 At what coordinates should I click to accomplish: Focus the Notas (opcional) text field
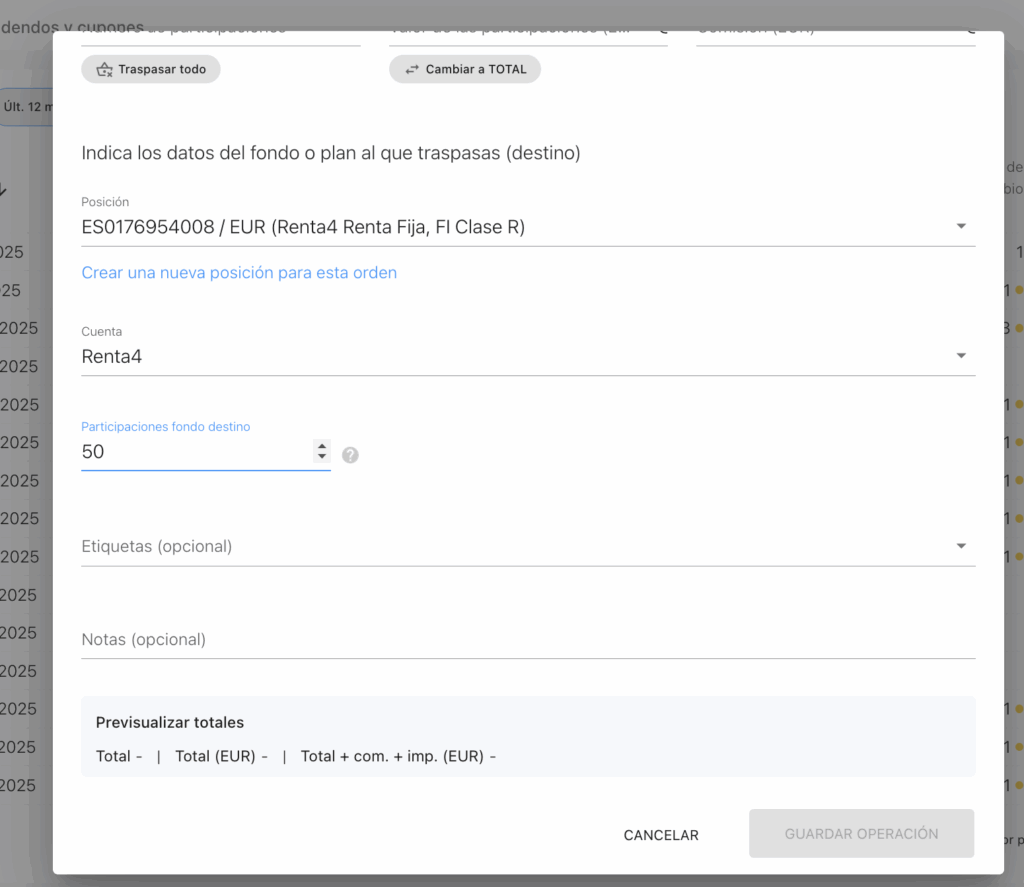pyautogui.click(x=527, y=639)
